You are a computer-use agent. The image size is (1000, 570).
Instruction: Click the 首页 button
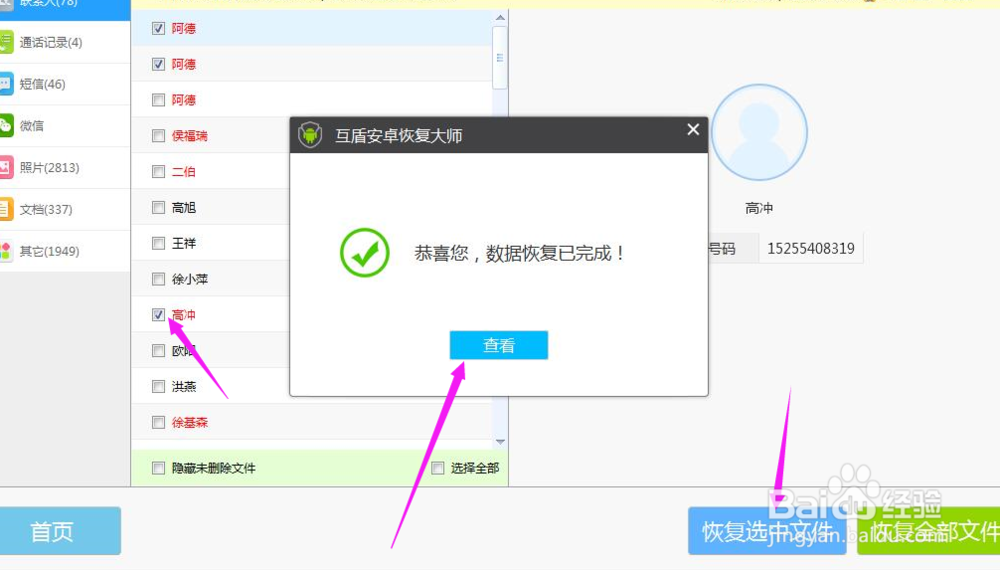pos(60,530)
